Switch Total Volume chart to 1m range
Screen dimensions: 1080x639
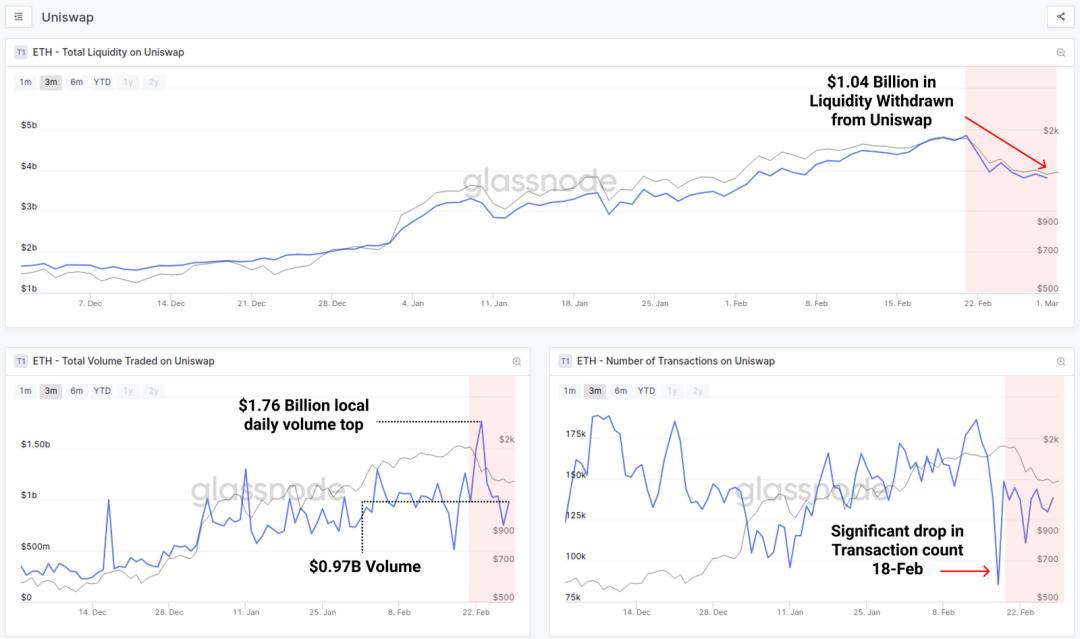coord(26,391)
